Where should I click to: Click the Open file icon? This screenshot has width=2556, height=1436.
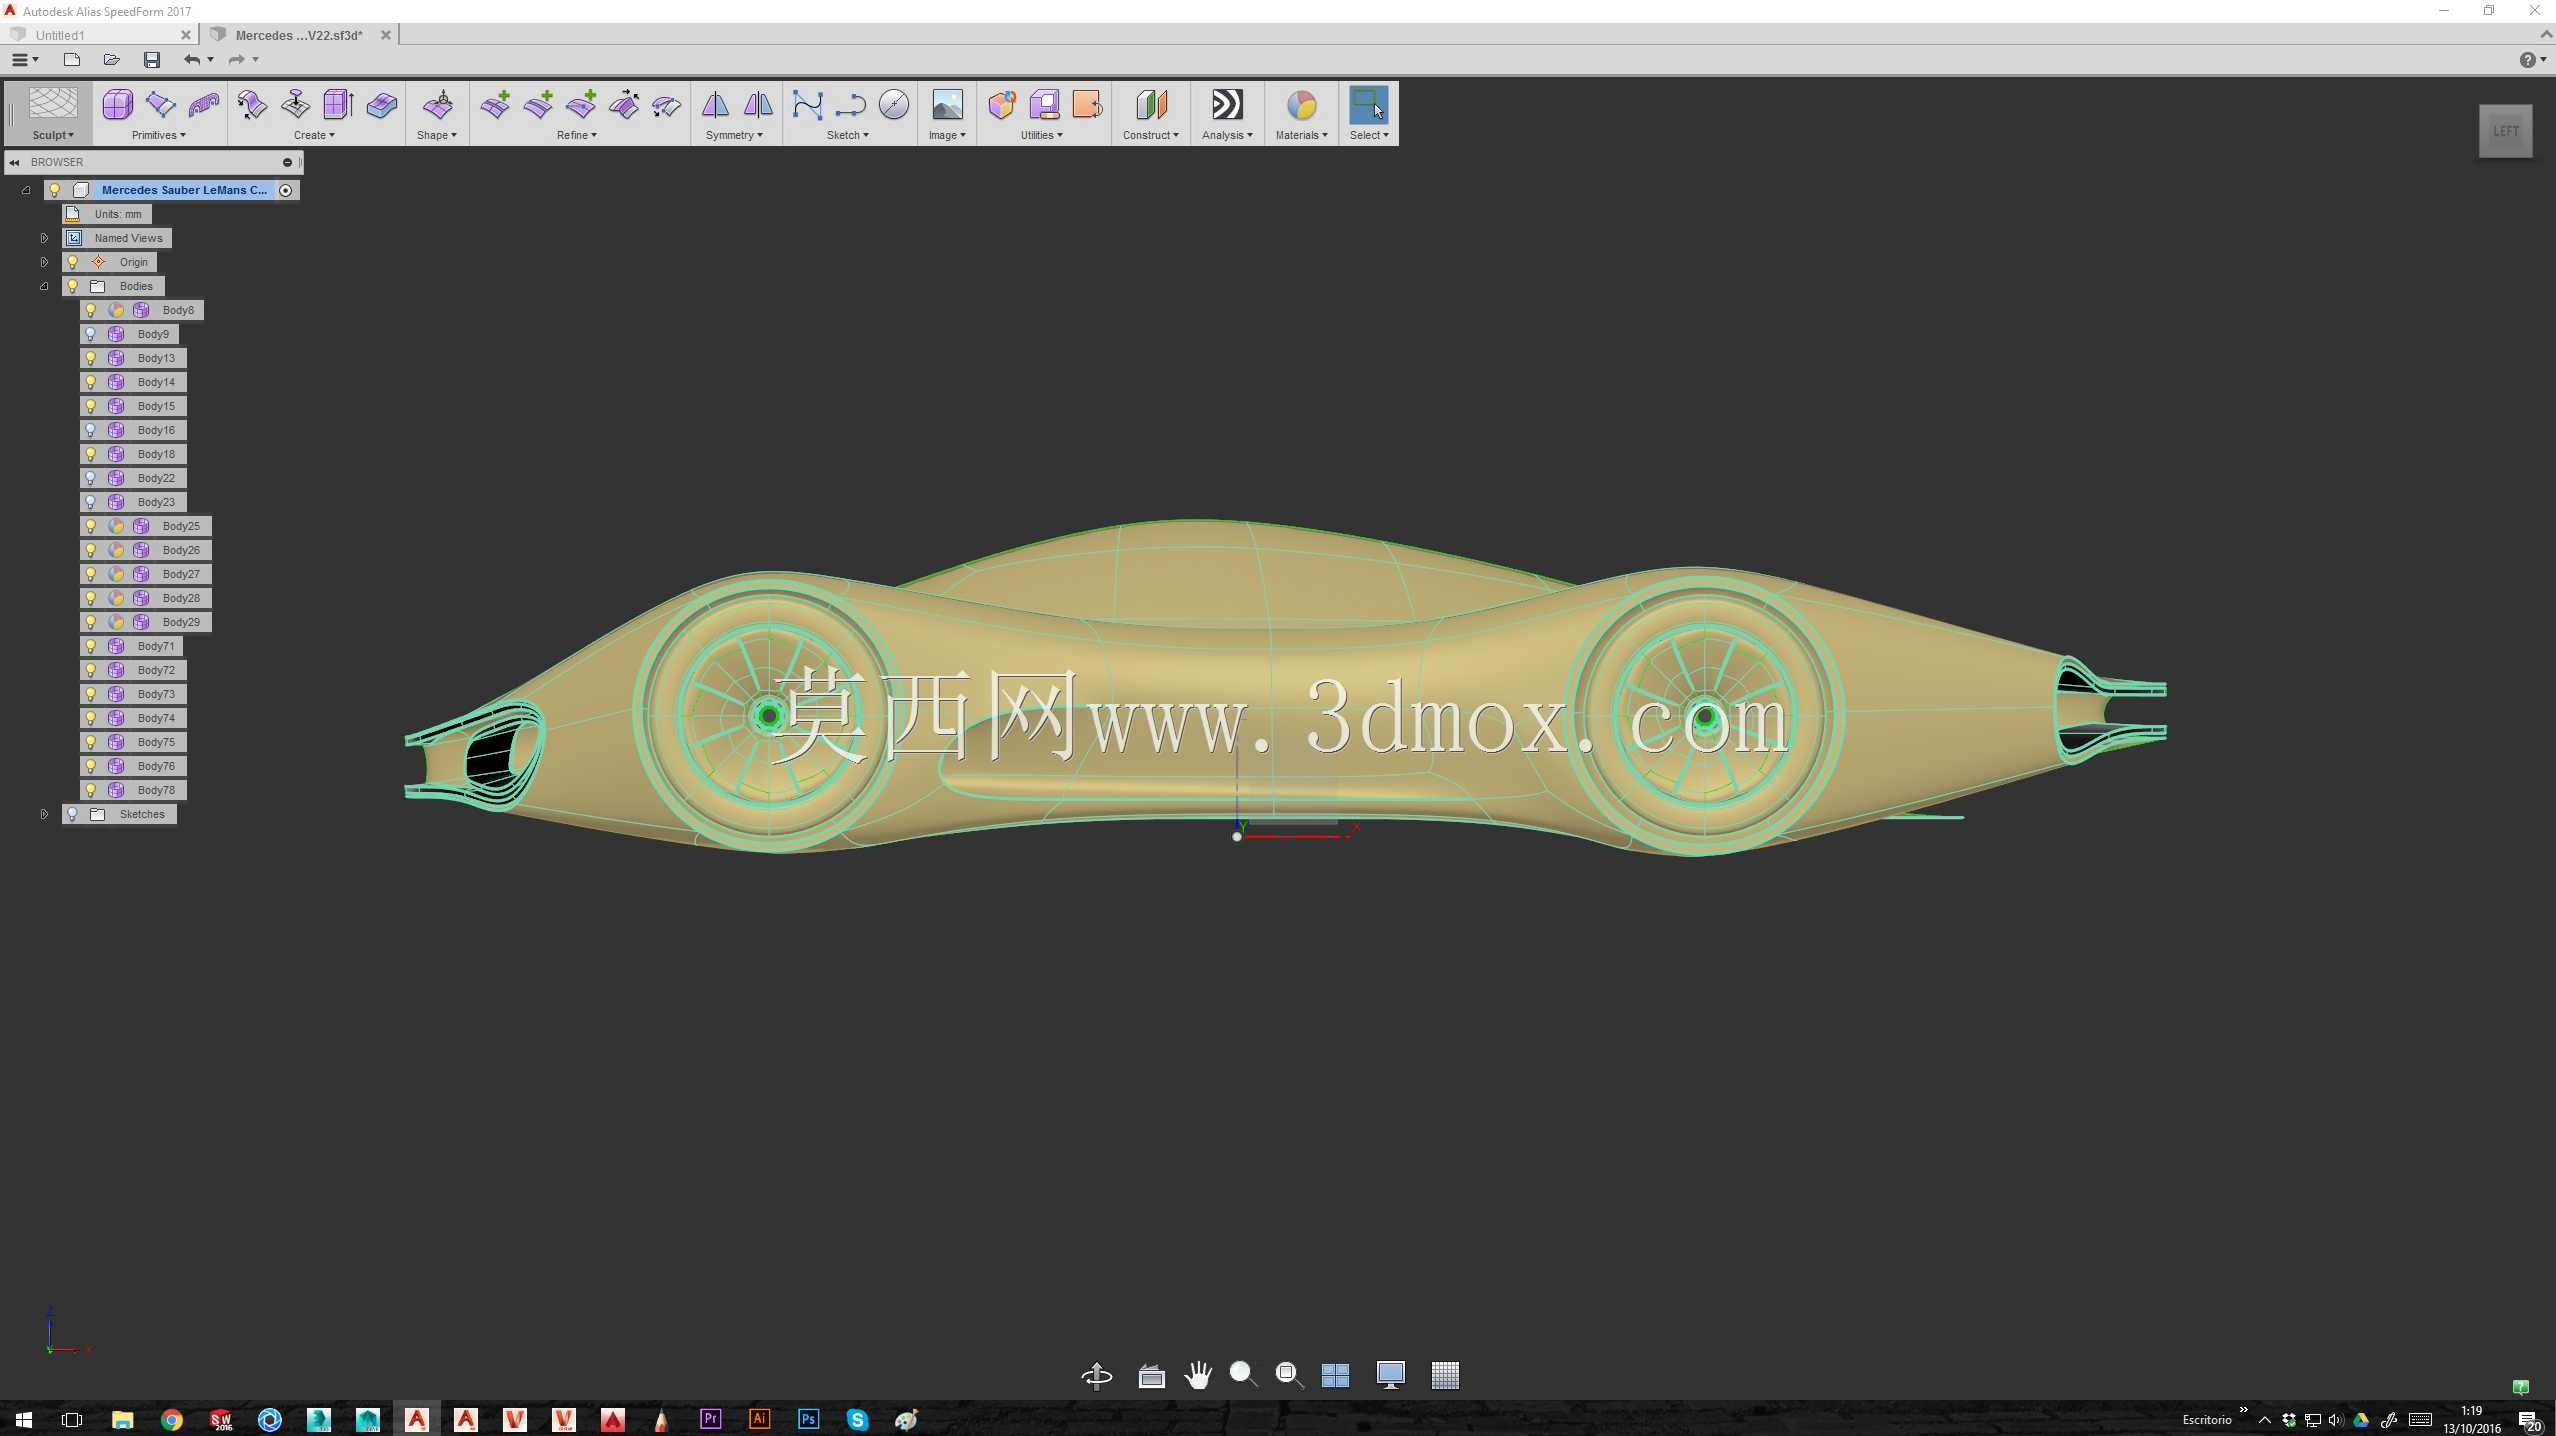point(111,60)
